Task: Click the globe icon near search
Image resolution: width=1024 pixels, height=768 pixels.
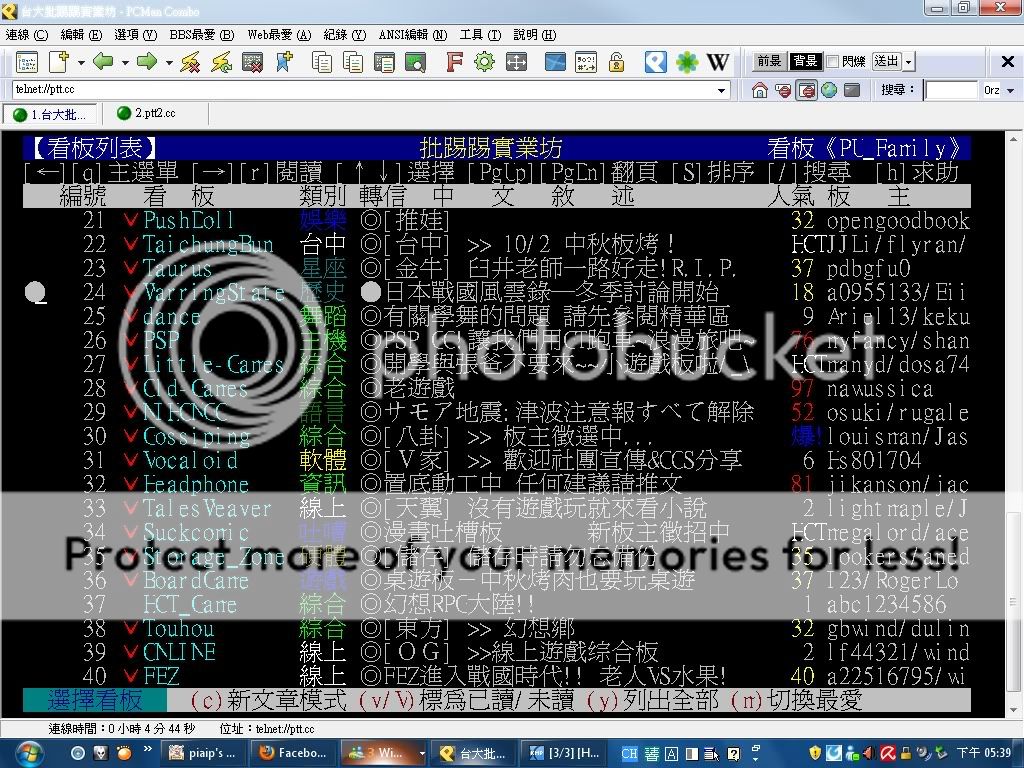Action: pyautogui.click(x=829, y=90)
